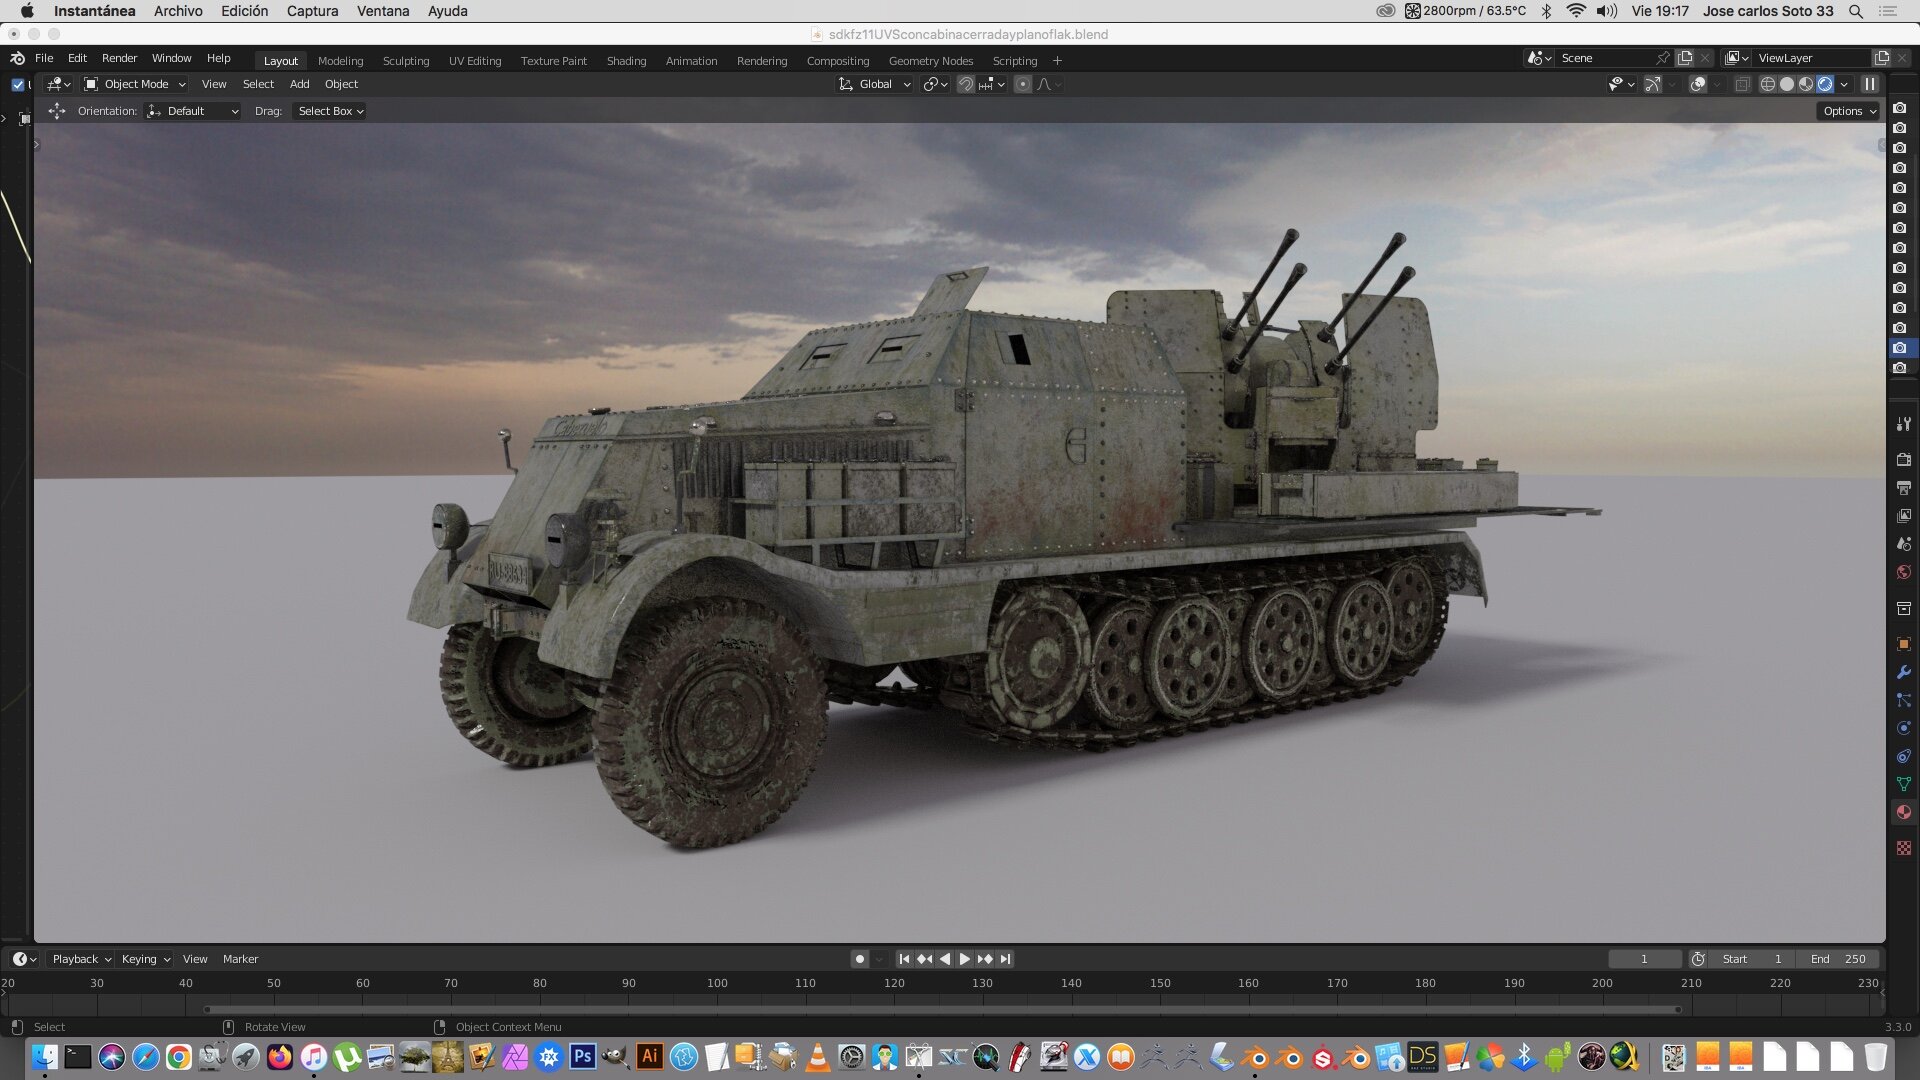Open the Particles properties tab
Screen dimensions: 1920x1080
tap(1903, 700)
